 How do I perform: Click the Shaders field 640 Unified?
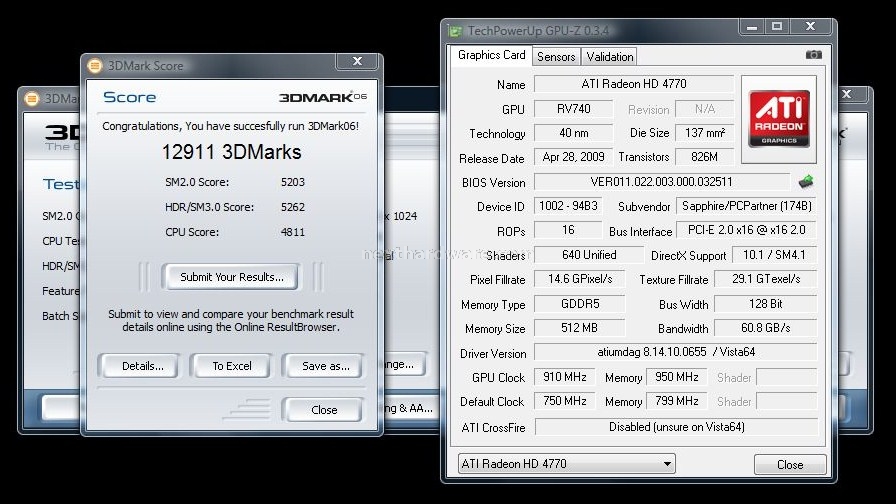tap(589, 255)
